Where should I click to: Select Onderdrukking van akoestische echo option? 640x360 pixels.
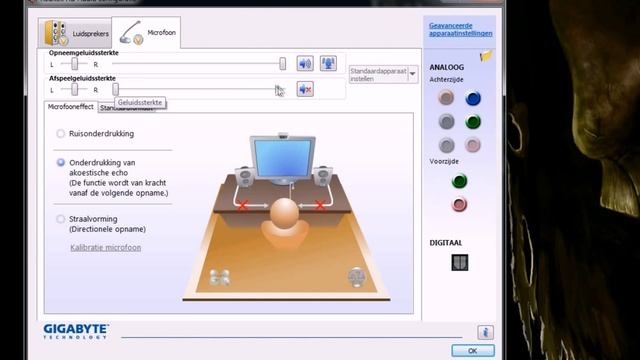point(60,162)
